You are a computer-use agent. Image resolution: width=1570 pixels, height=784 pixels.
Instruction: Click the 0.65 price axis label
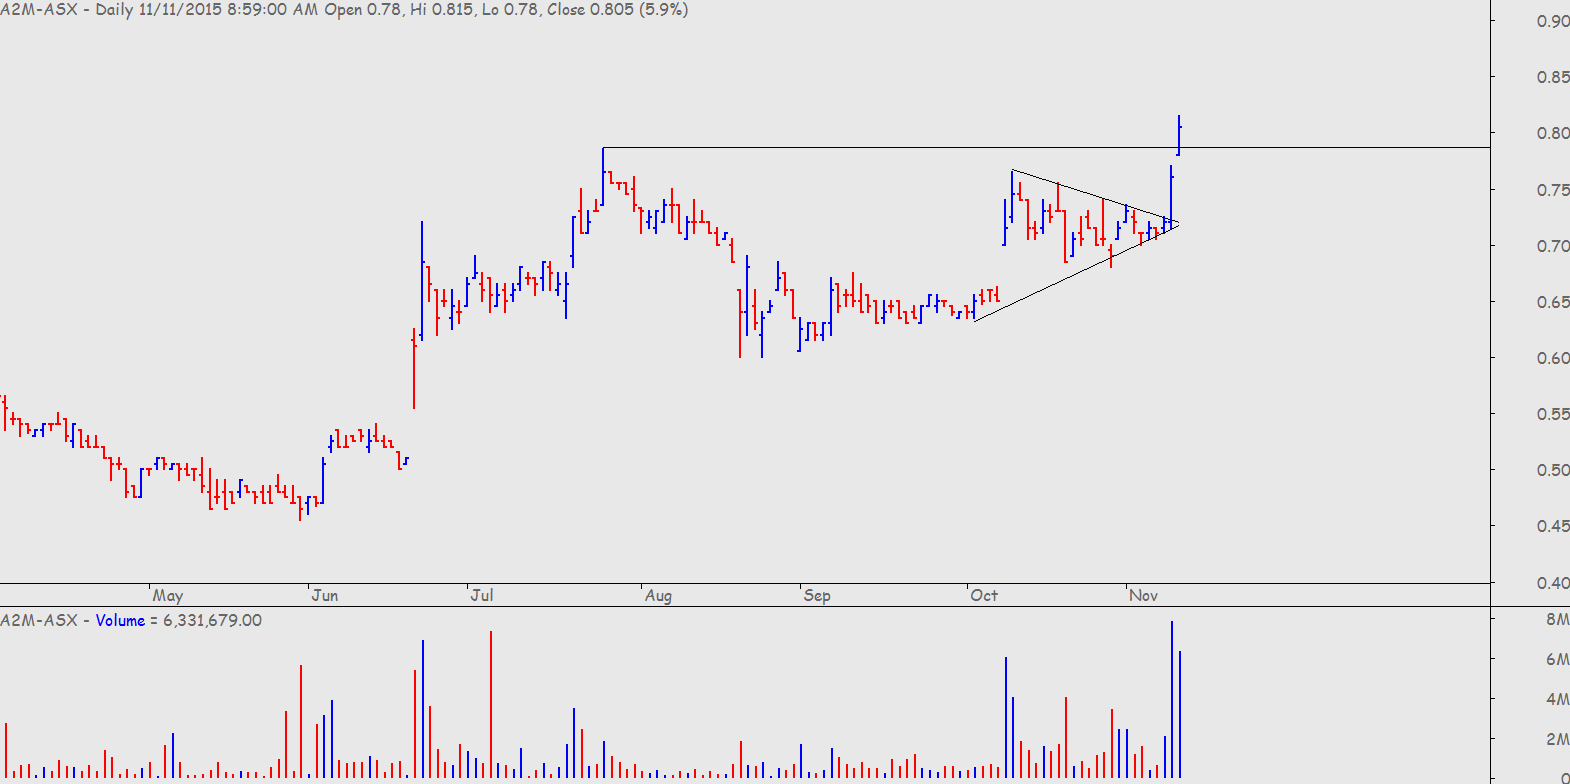[x=1553, y=302]
